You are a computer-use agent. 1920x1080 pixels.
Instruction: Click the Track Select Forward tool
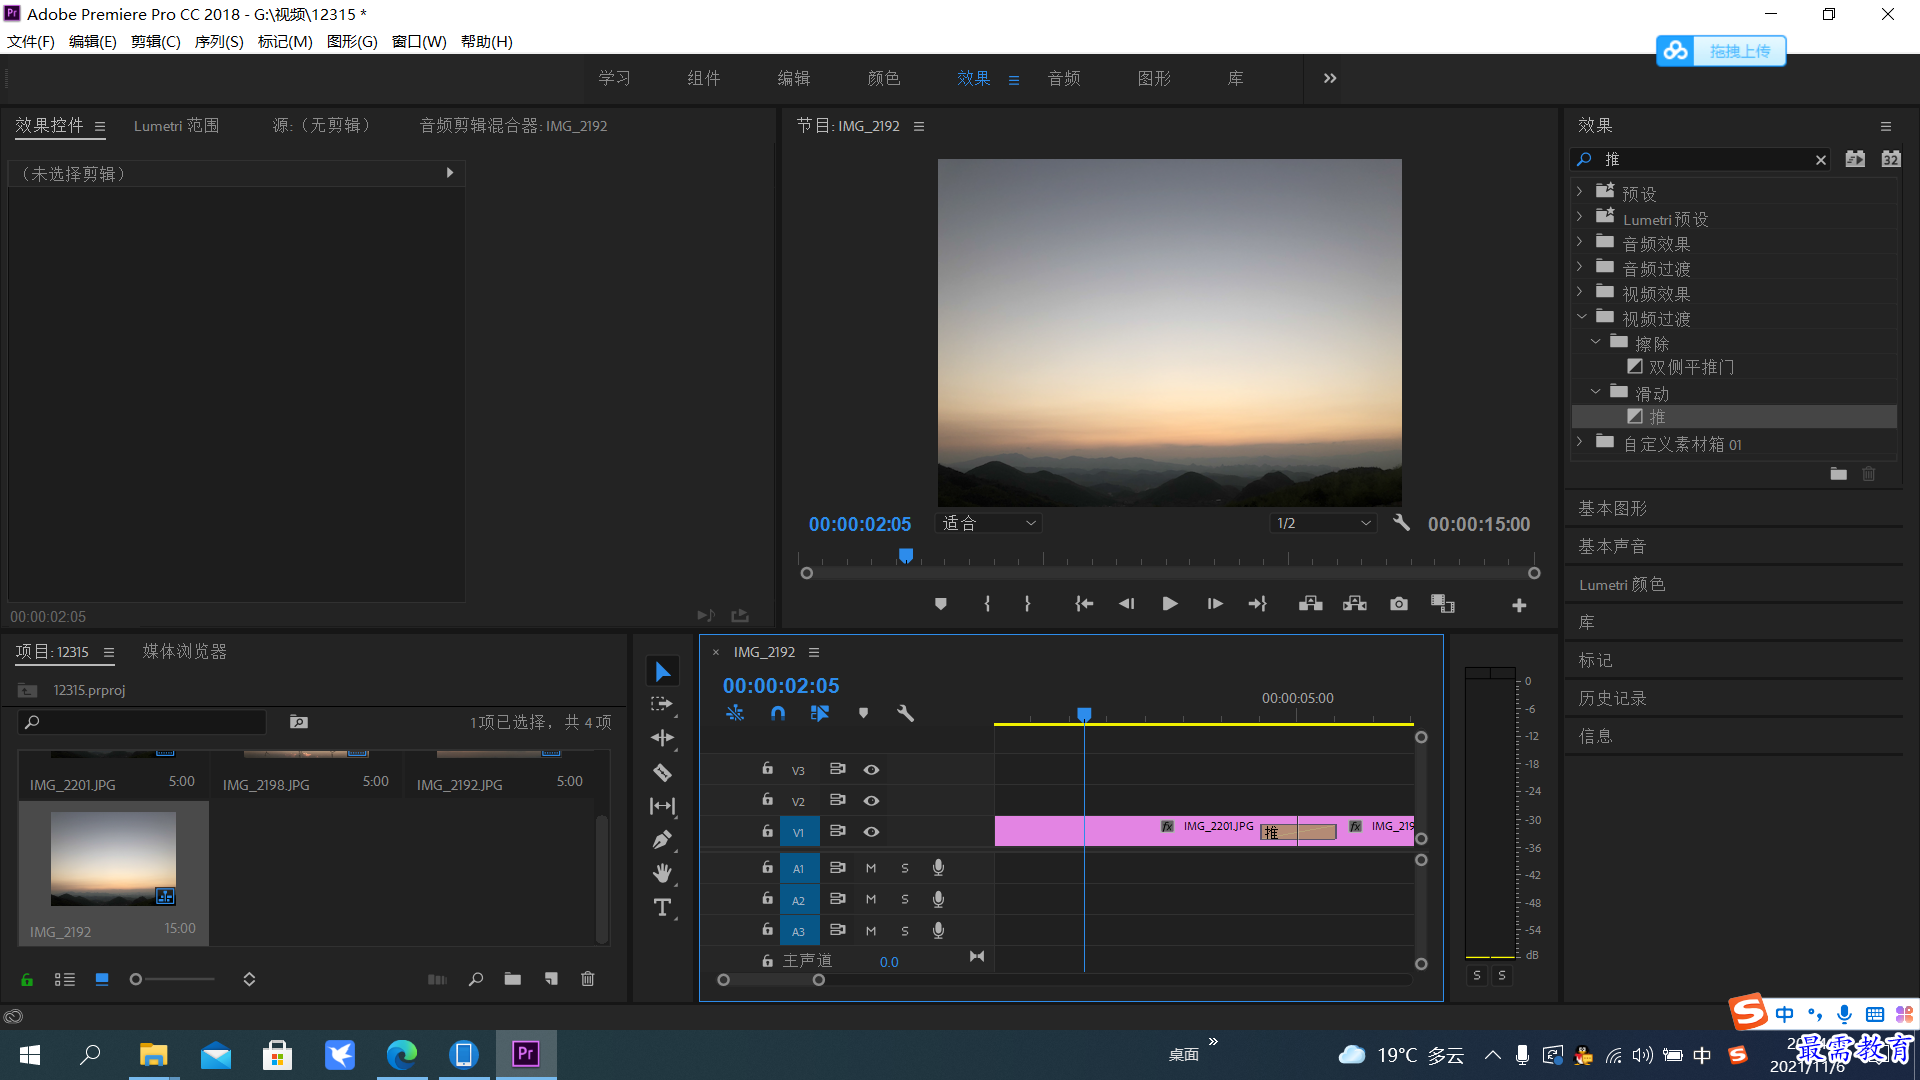[665, 705]
